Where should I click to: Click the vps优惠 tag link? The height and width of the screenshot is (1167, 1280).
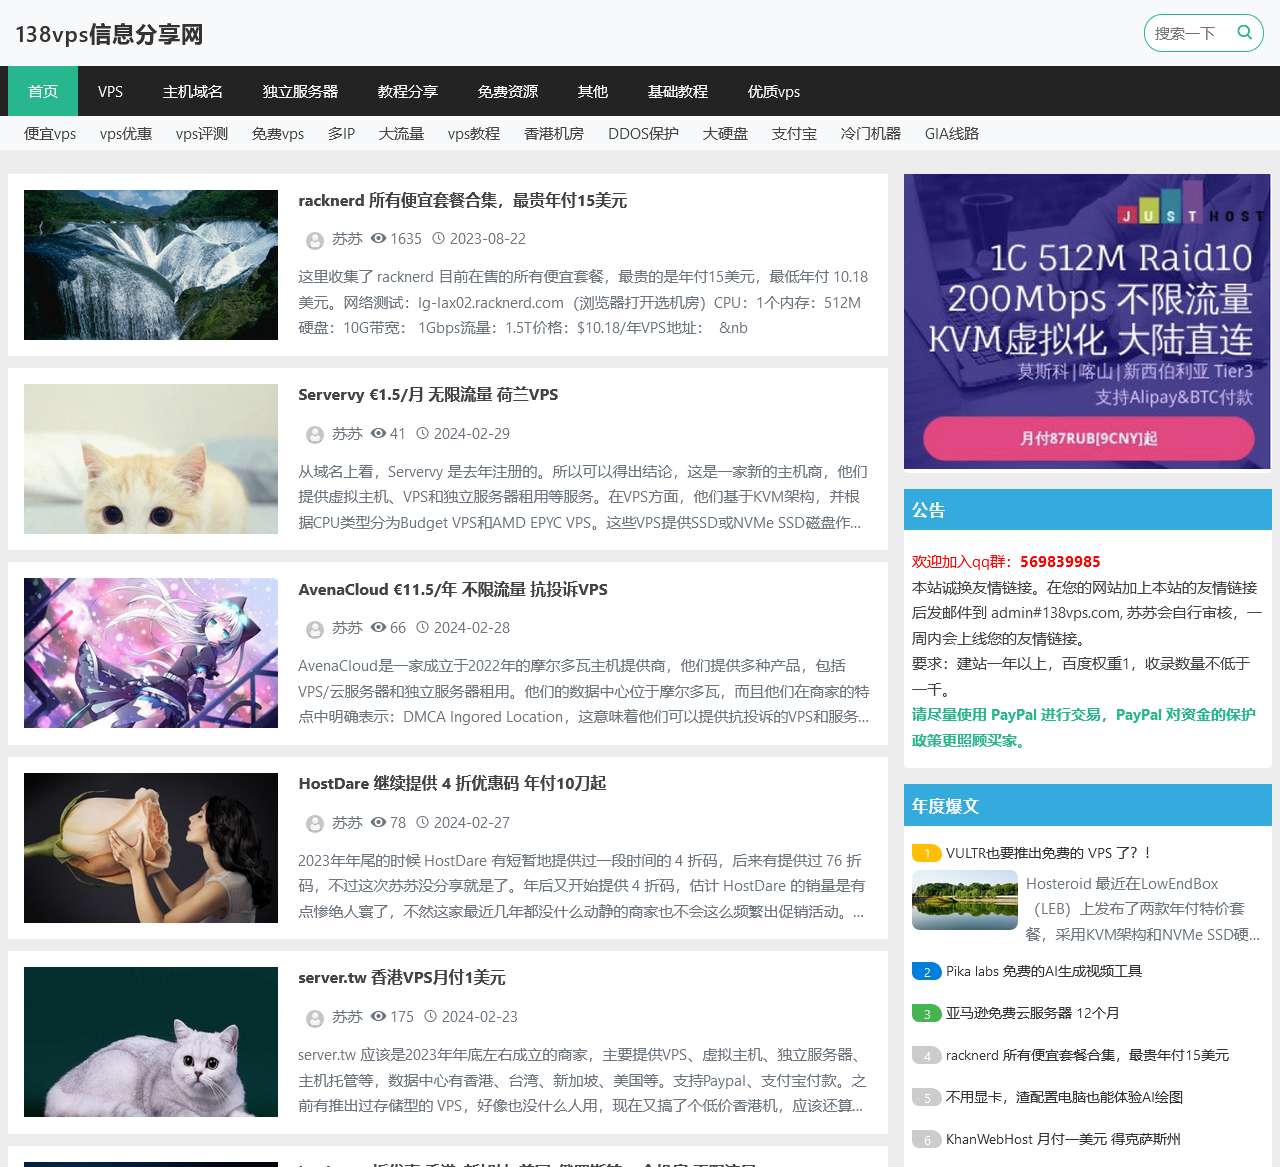pos(126,133)
